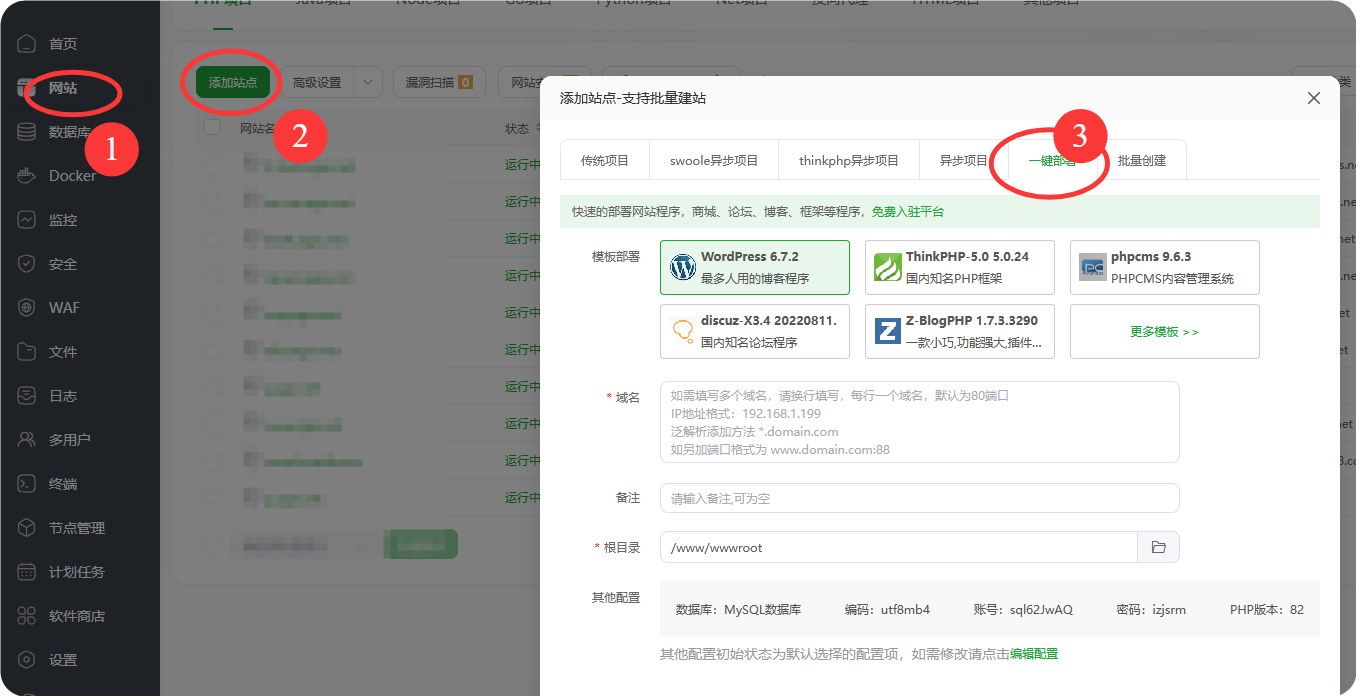Switch to the 批量创建 tab
The image size is (1356, 696).
[1141, 160]
